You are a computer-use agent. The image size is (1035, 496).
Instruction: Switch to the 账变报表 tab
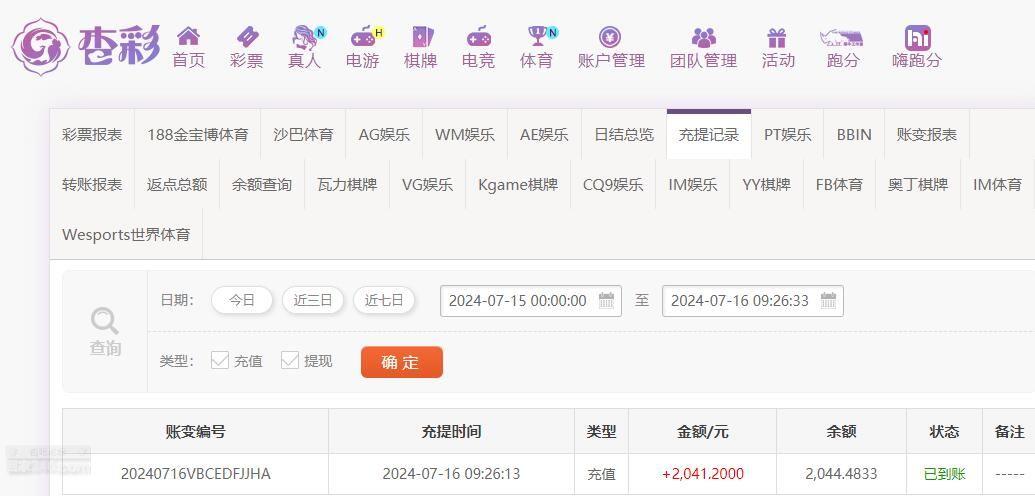(x=926, y=135)
